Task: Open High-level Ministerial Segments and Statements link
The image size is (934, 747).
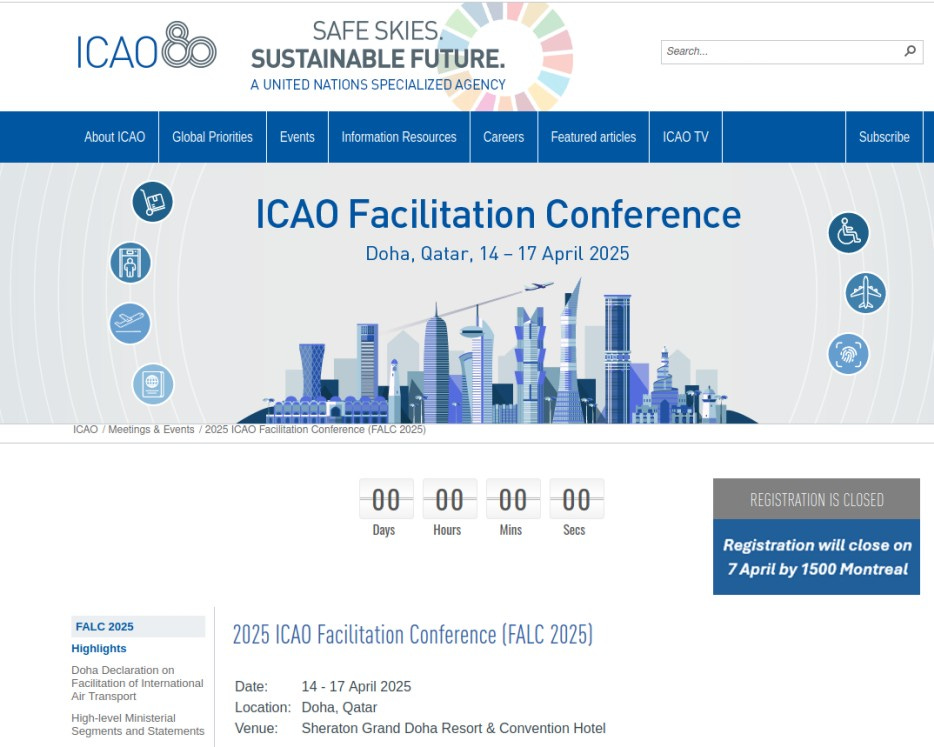Action: (x=138, y=724)
